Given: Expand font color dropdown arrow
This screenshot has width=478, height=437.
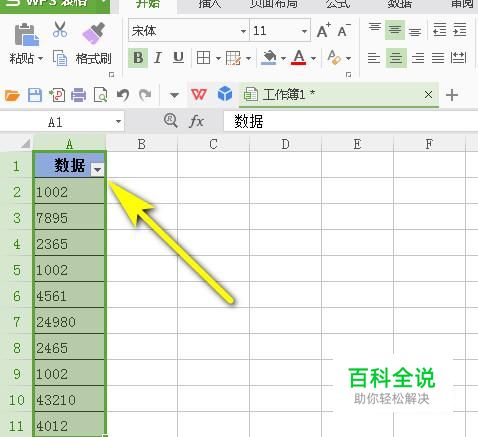Looking at the screenshot, I should point(313,59).
